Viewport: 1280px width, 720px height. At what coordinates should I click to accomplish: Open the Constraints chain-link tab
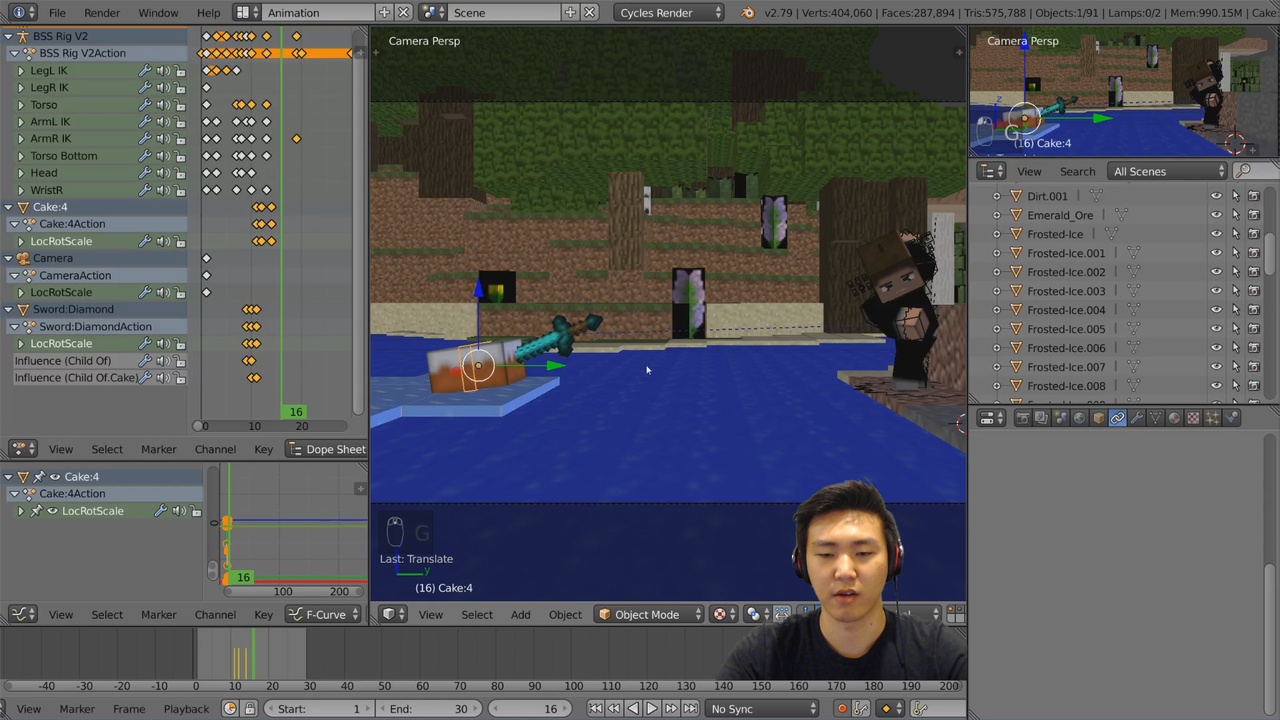click(x=1118, y=418)
